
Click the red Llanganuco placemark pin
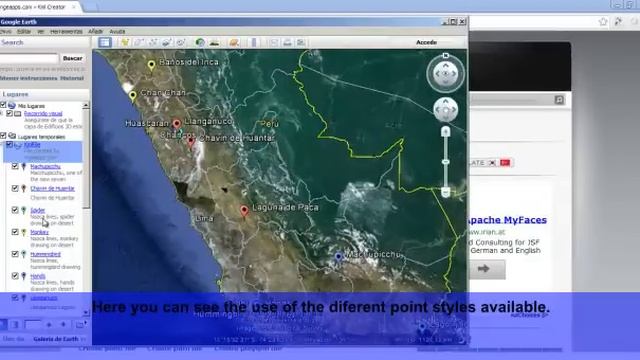pyautogui.click(x=176, y=123)
